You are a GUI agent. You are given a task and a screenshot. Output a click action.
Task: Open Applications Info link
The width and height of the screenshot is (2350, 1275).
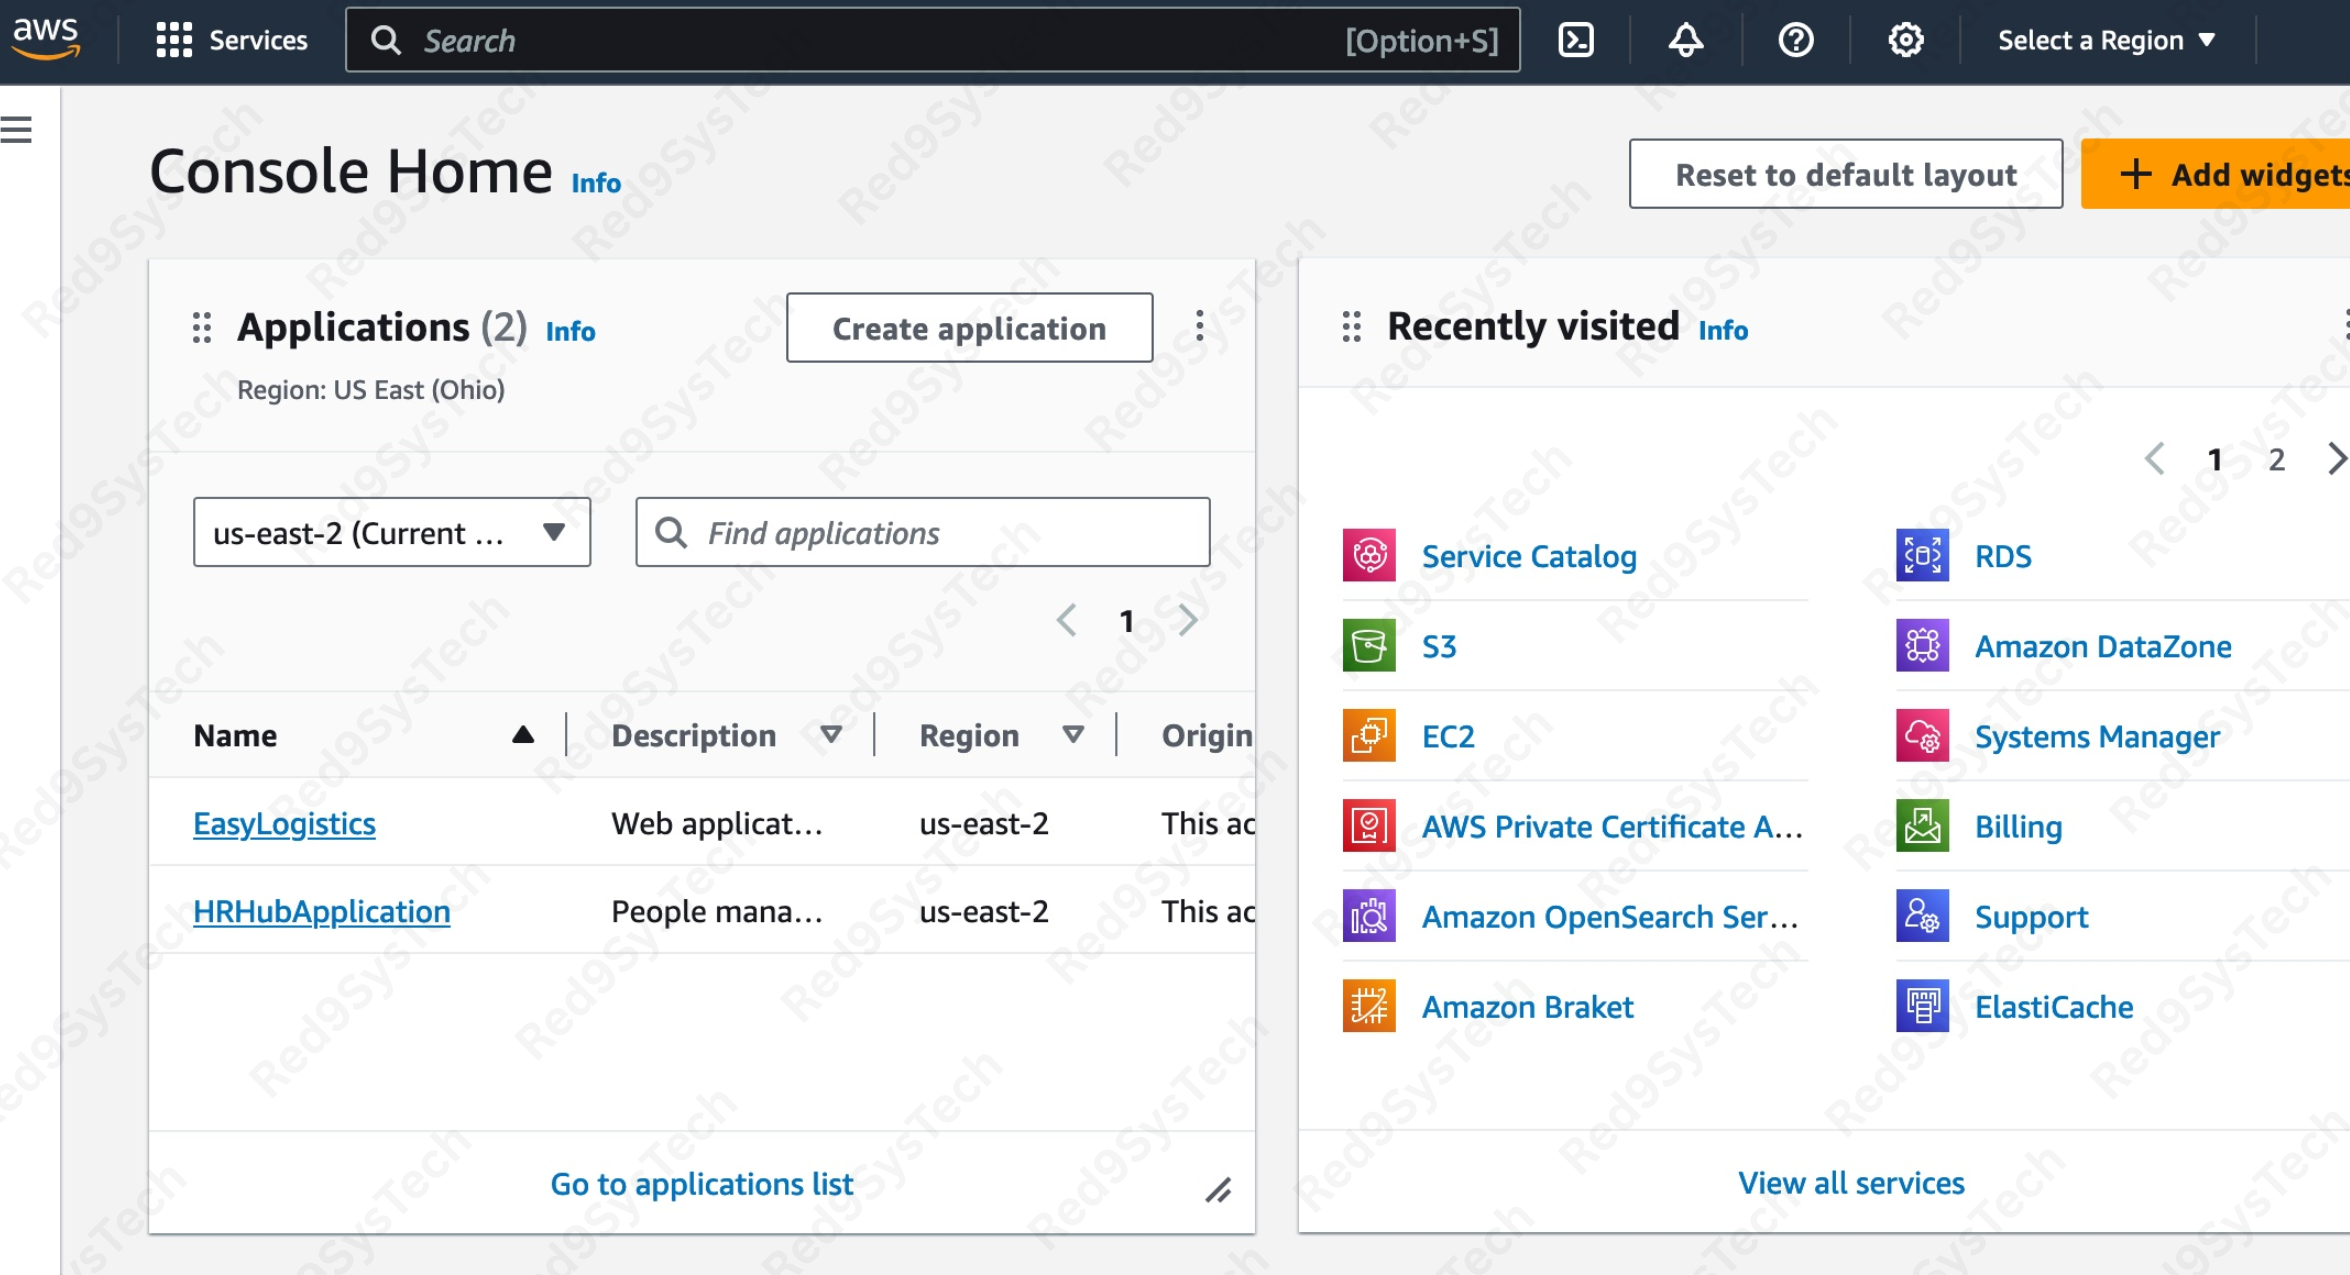click(x=570, y=331)
